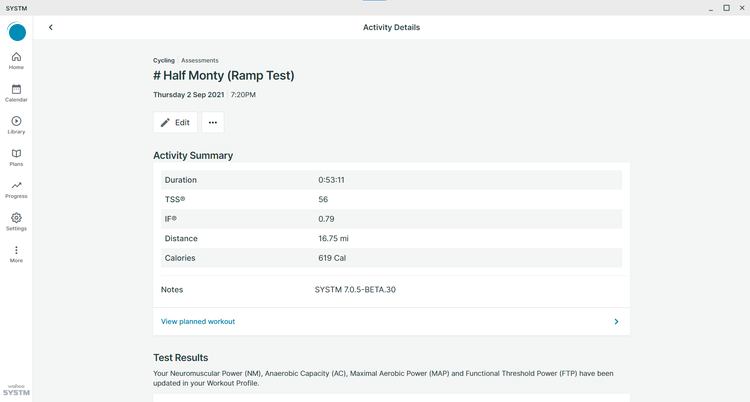
Task: Click the Notes row label
Action: click(172, 290)
